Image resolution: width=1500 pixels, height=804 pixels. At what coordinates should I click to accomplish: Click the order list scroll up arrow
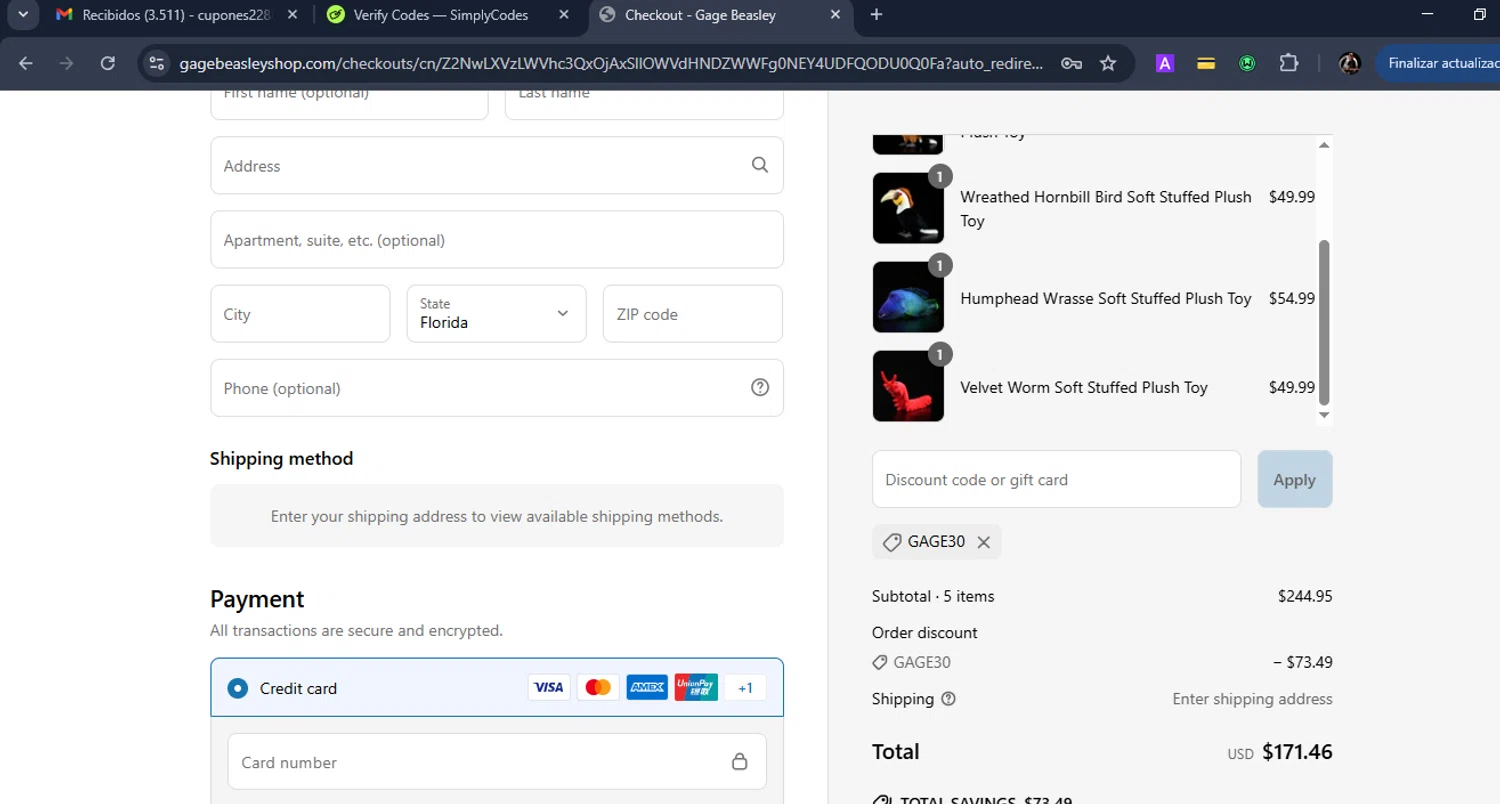1324,145
